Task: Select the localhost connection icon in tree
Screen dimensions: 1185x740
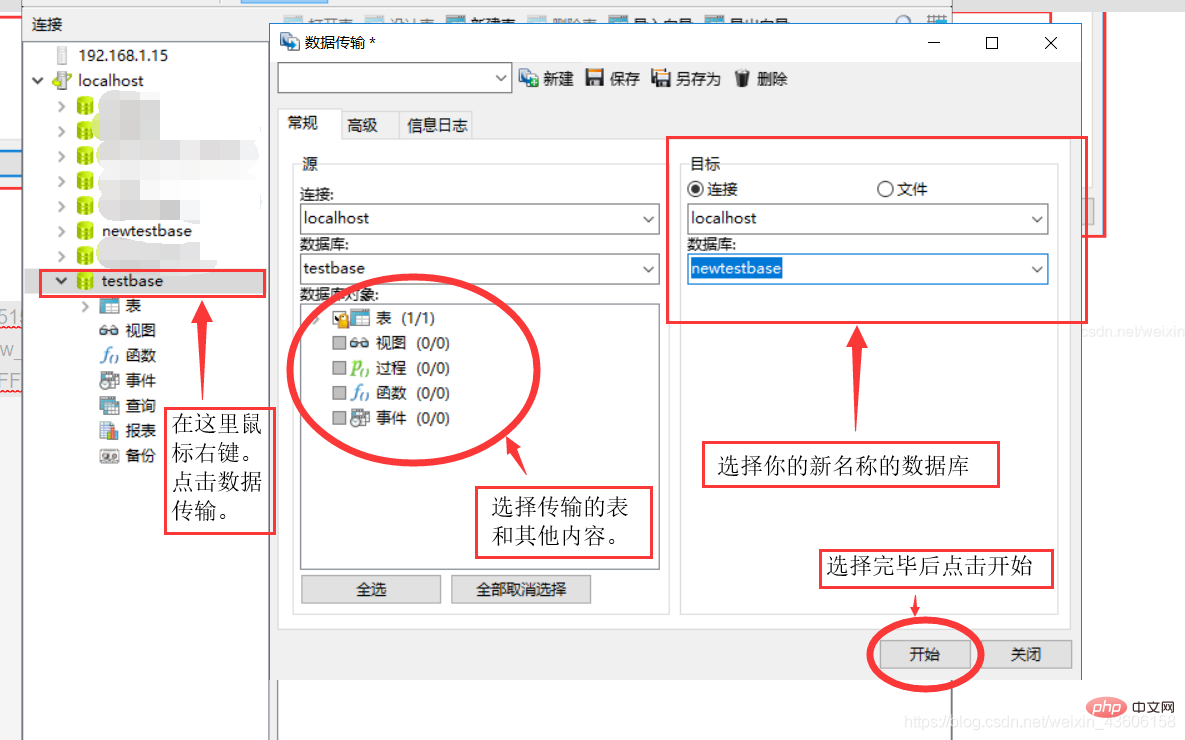Action: 62,80
